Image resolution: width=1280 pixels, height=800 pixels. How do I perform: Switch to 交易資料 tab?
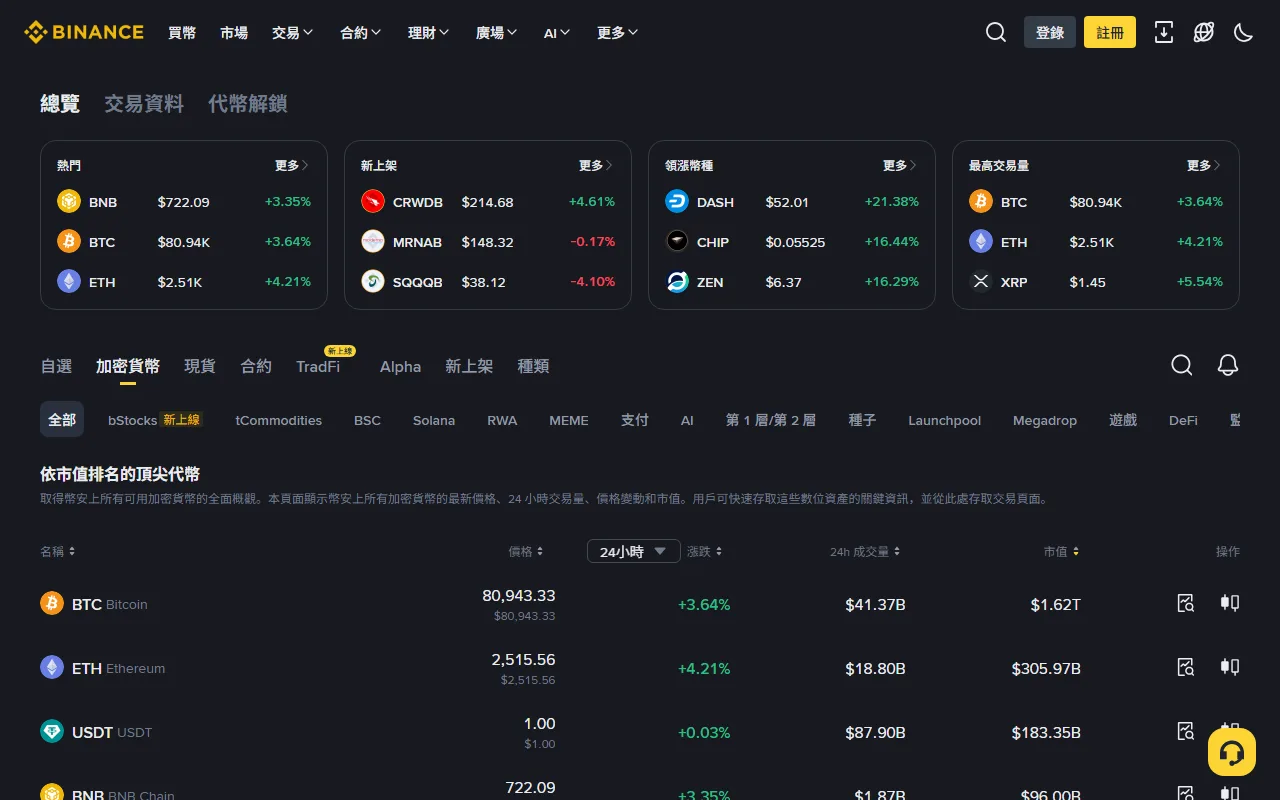click(144, 103)
